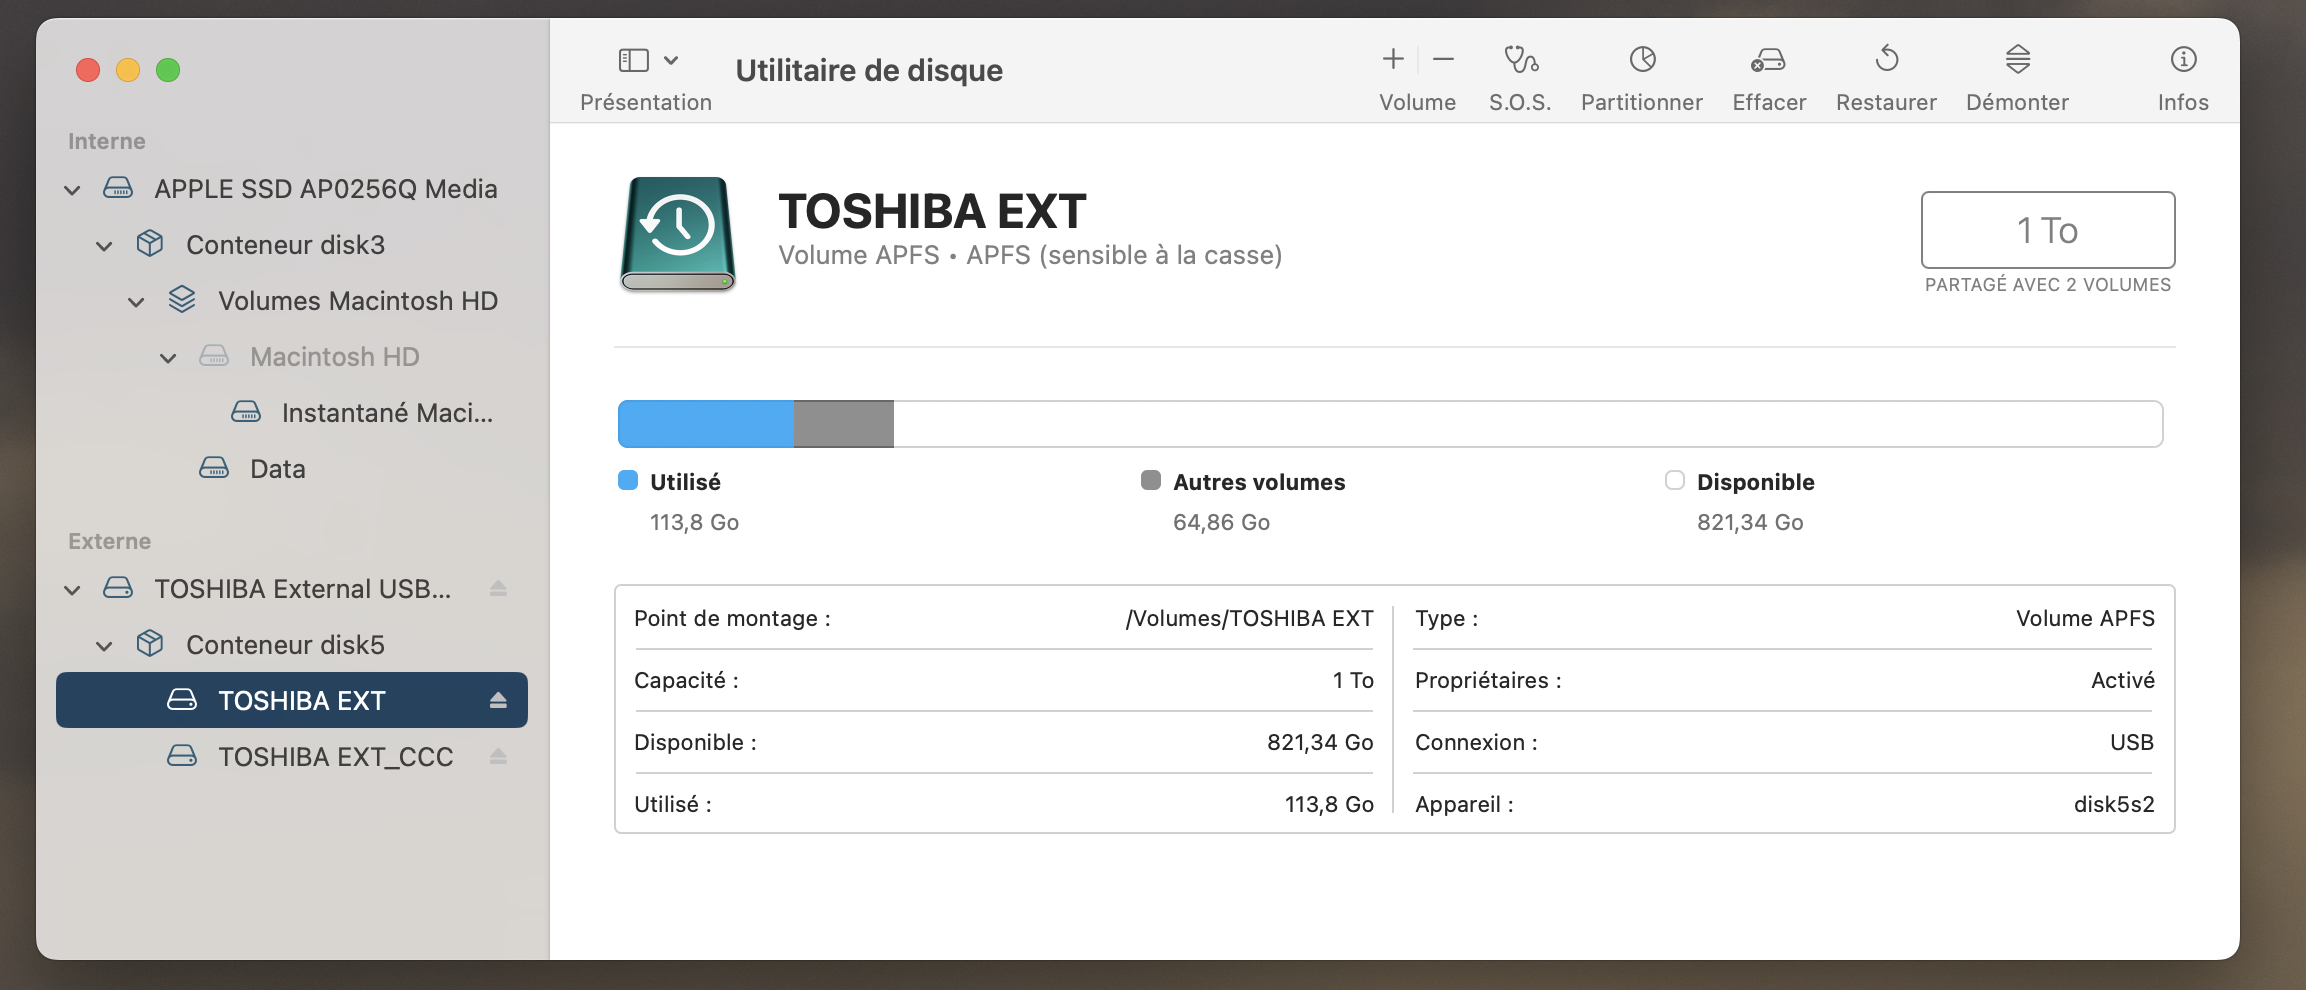
Task: Click the Conteneur disk5 cube icon
Action: pyautogui.click(x=150, y=644)
